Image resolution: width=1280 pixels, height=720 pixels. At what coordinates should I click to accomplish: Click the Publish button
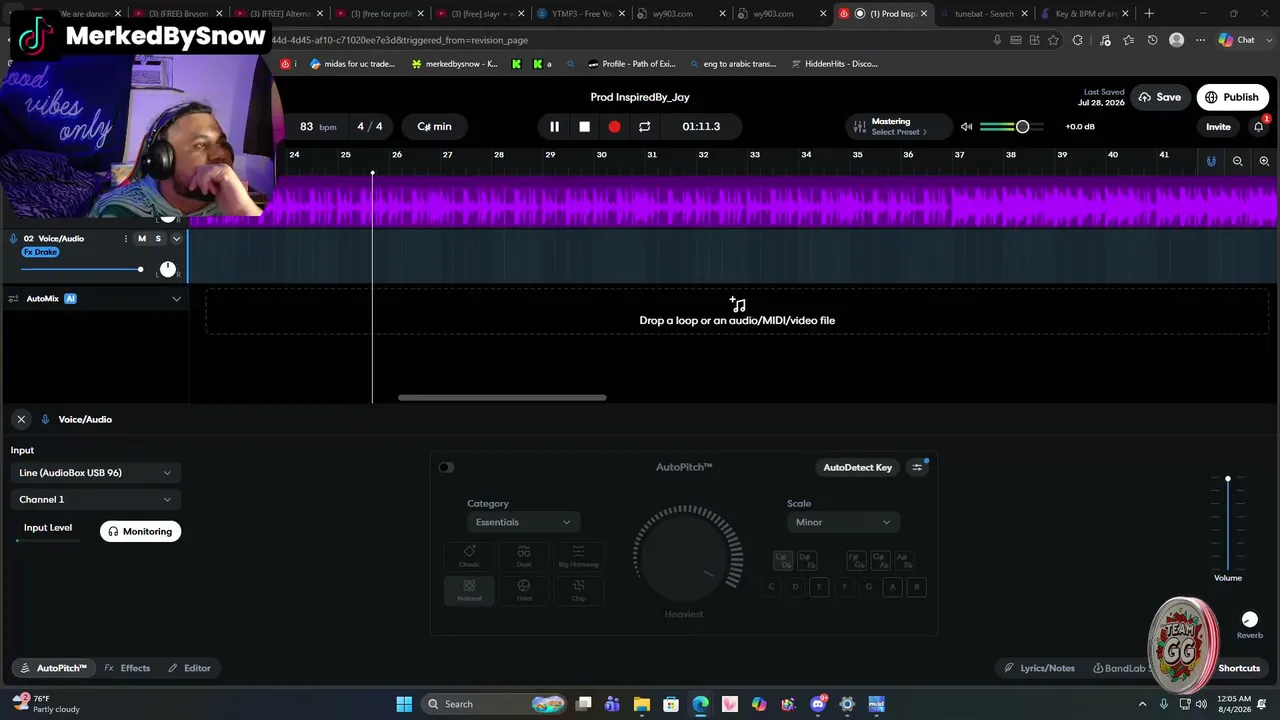pyautogui.click(x=1232, y=97)
